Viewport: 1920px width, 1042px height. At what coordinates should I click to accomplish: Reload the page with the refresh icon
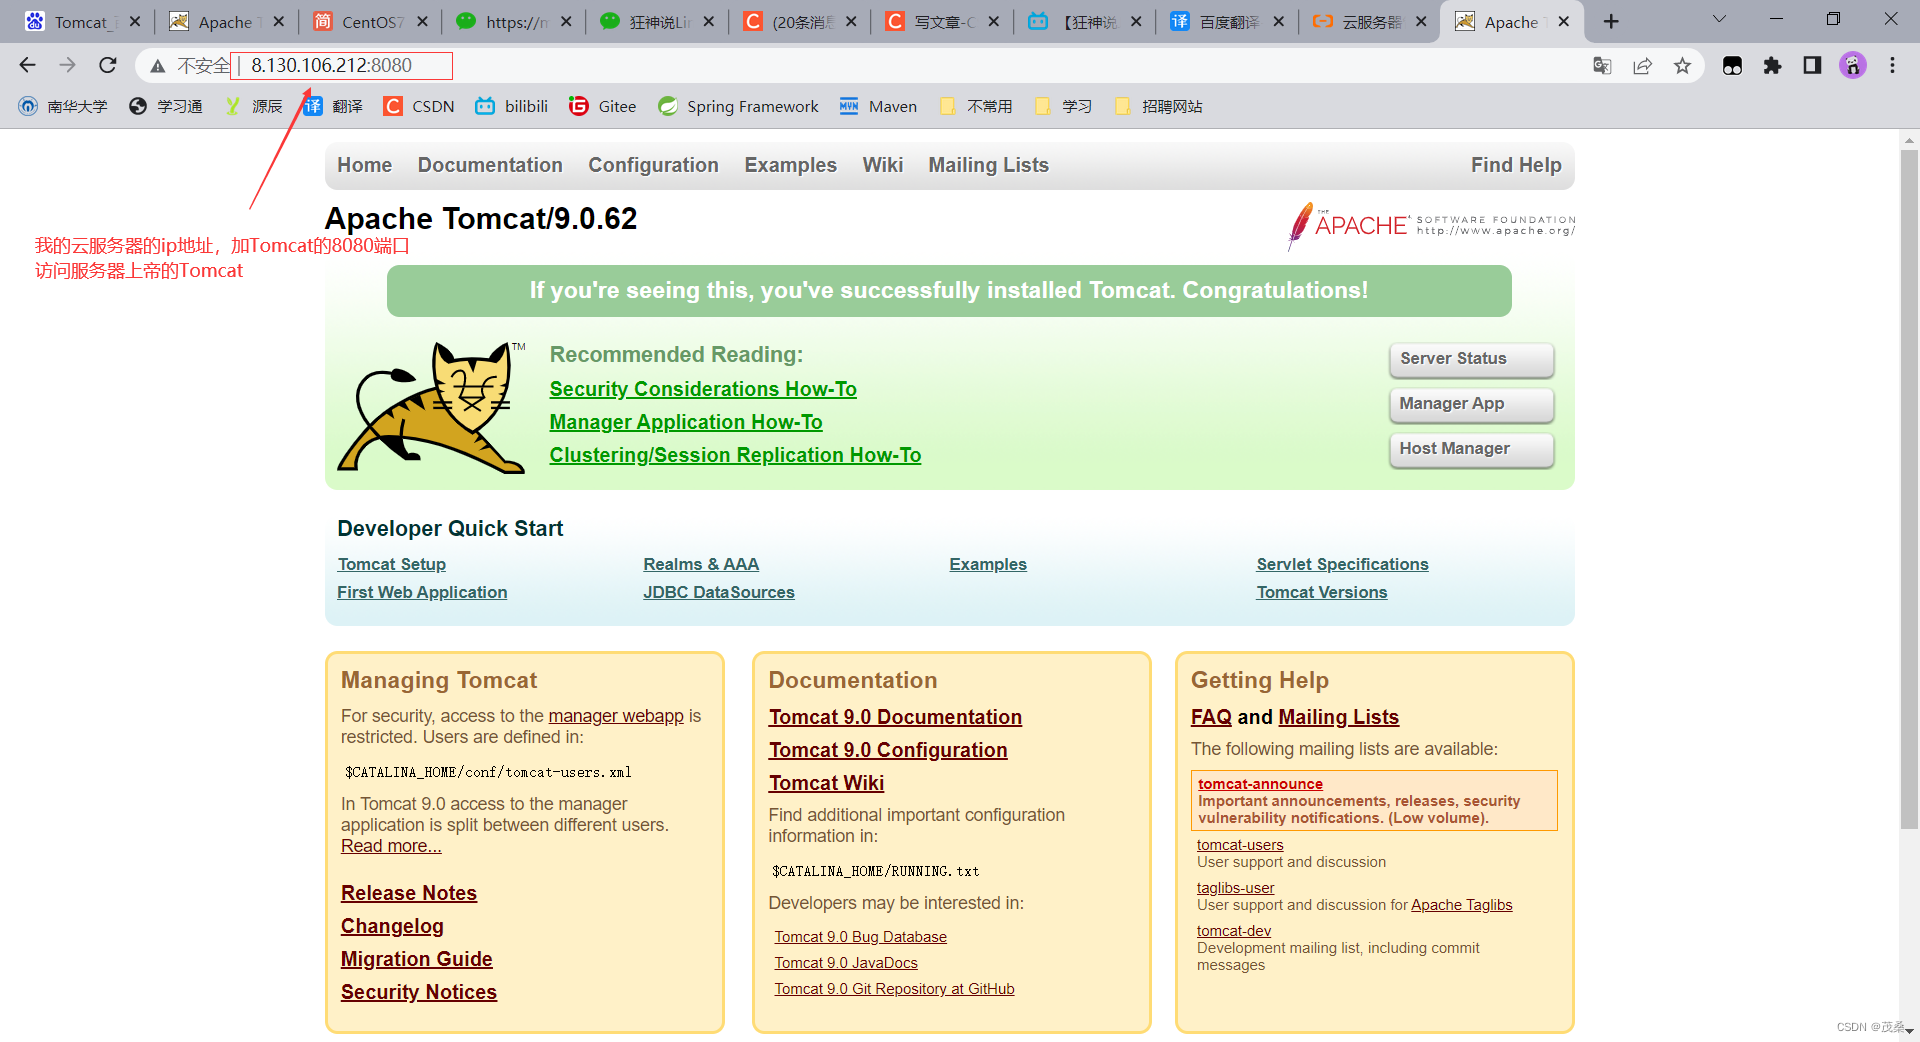pyautogui.click(x=107, y=65)
